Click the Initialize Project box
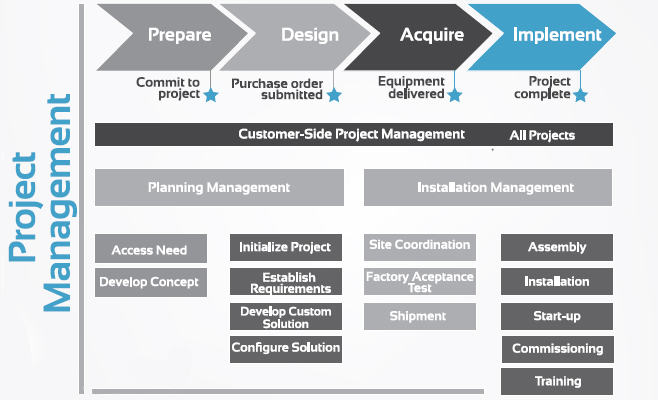 286,247
